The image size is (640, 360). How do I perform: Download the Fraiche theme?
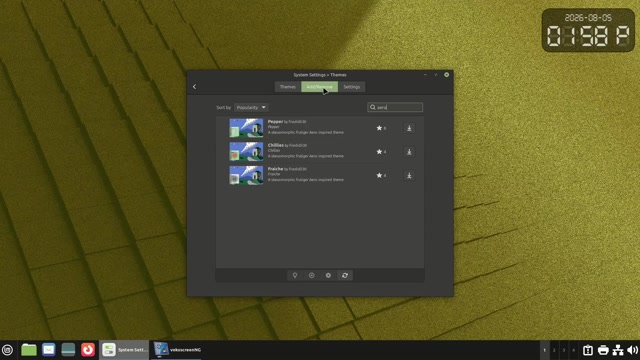[409, 176]
